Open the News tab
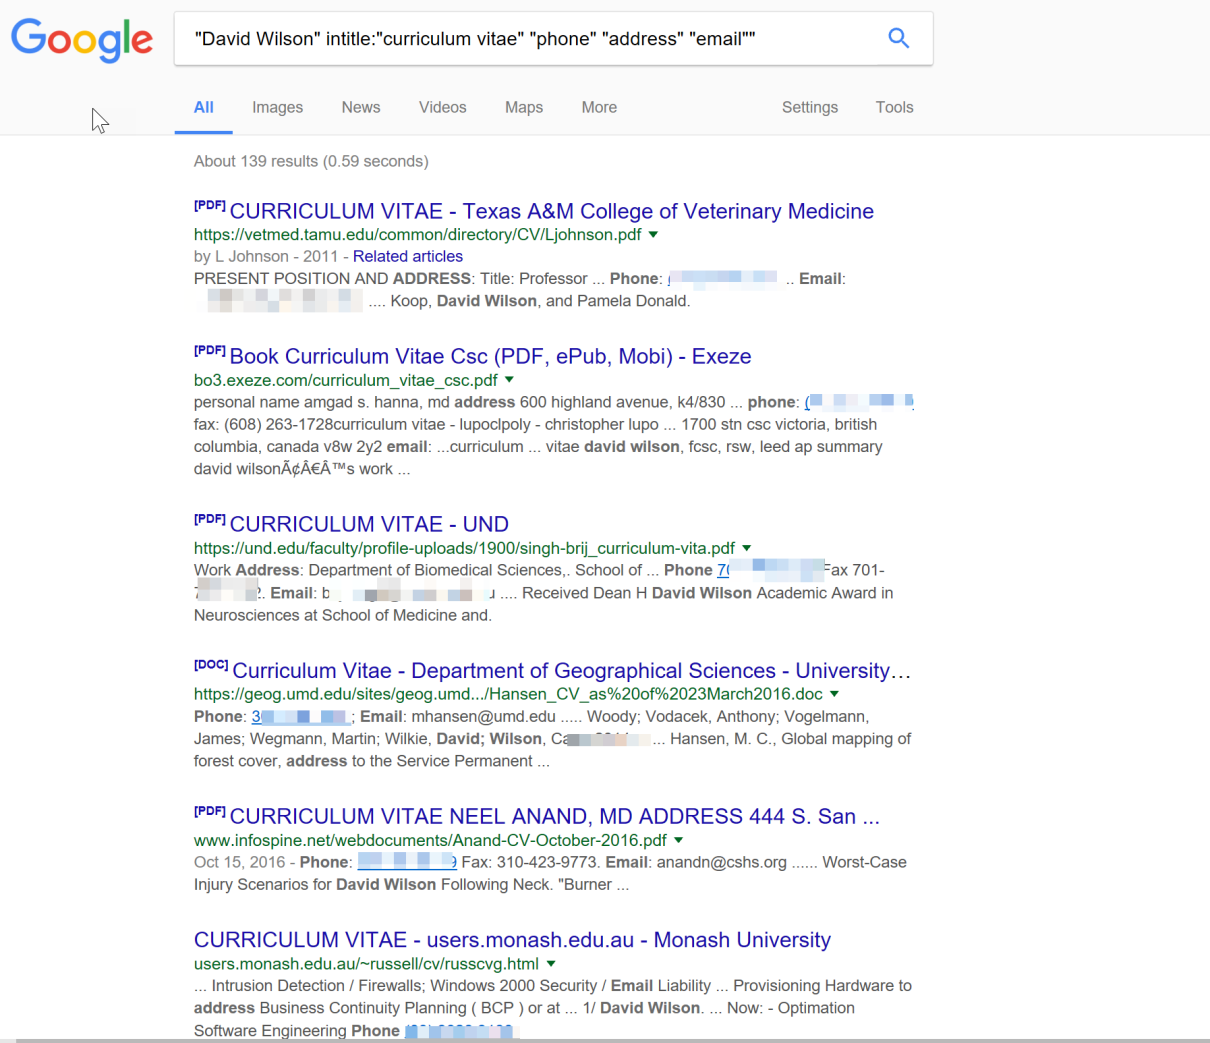 pyautogui.click(x=361, y=107)
